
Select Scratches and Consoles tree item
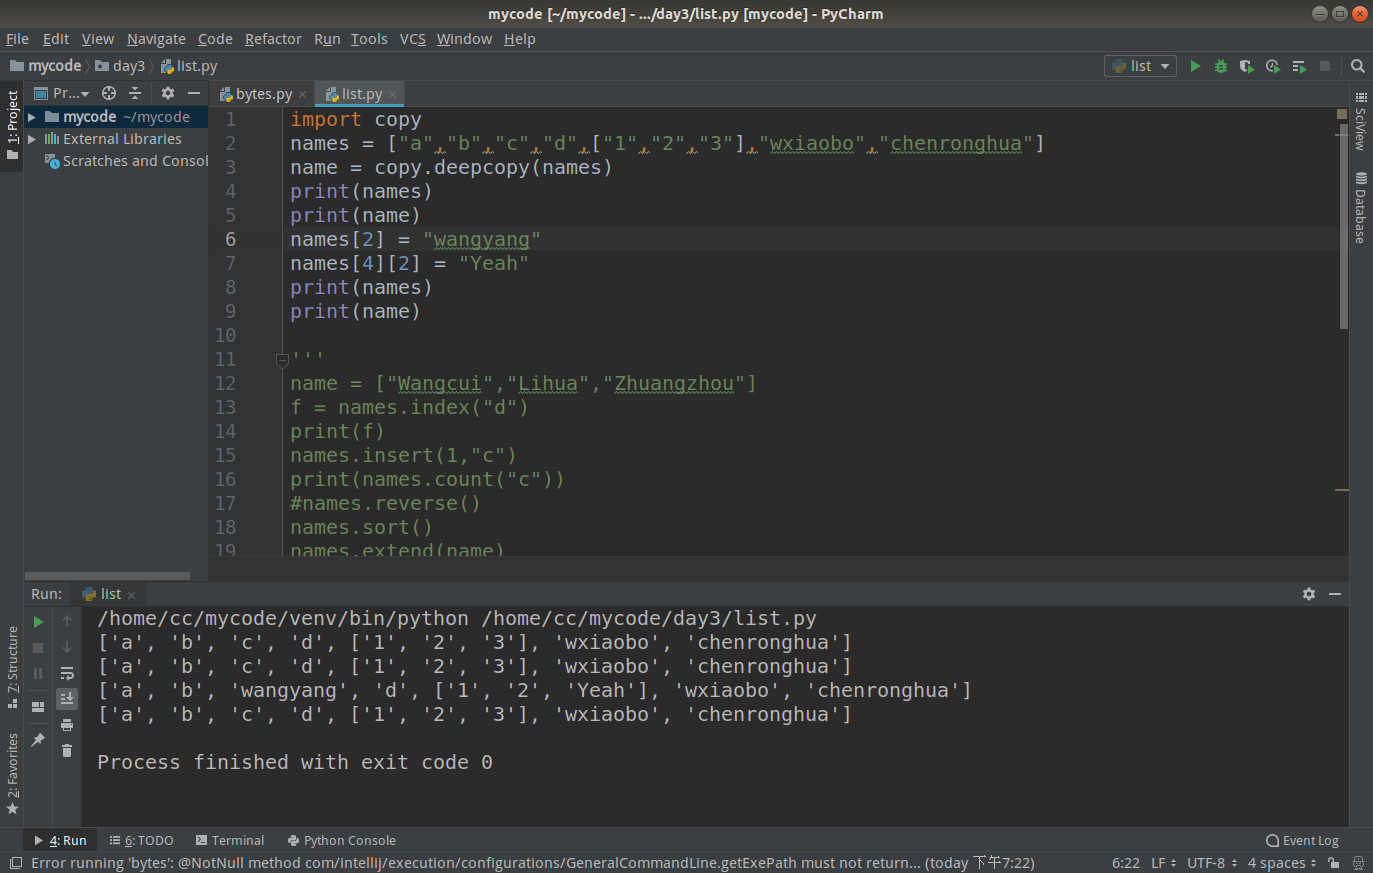point(127,161)
